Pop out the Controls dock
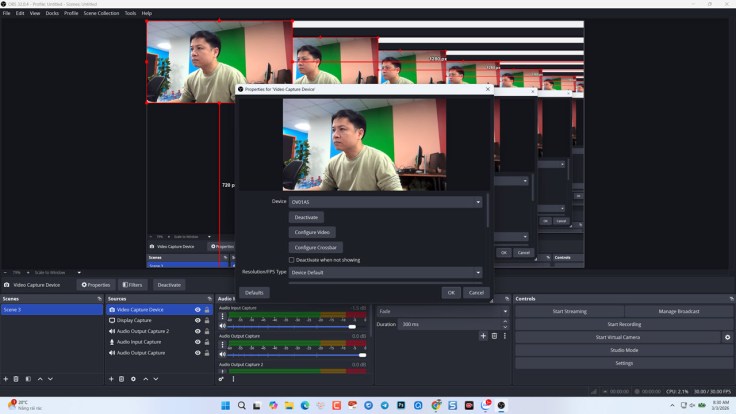Viewport: 736px width, 414px height. click(731, 299)
